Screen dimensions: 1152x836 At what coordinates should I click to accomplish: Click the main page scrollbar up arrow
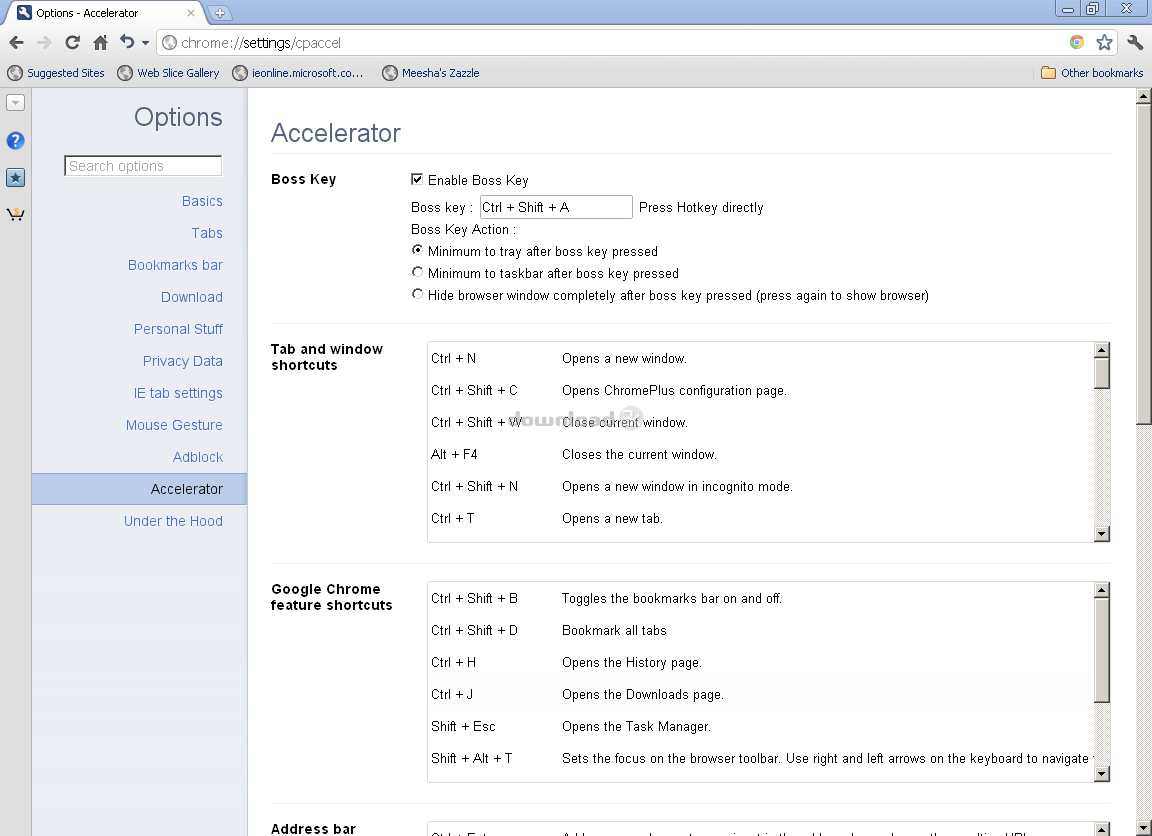1143,96
